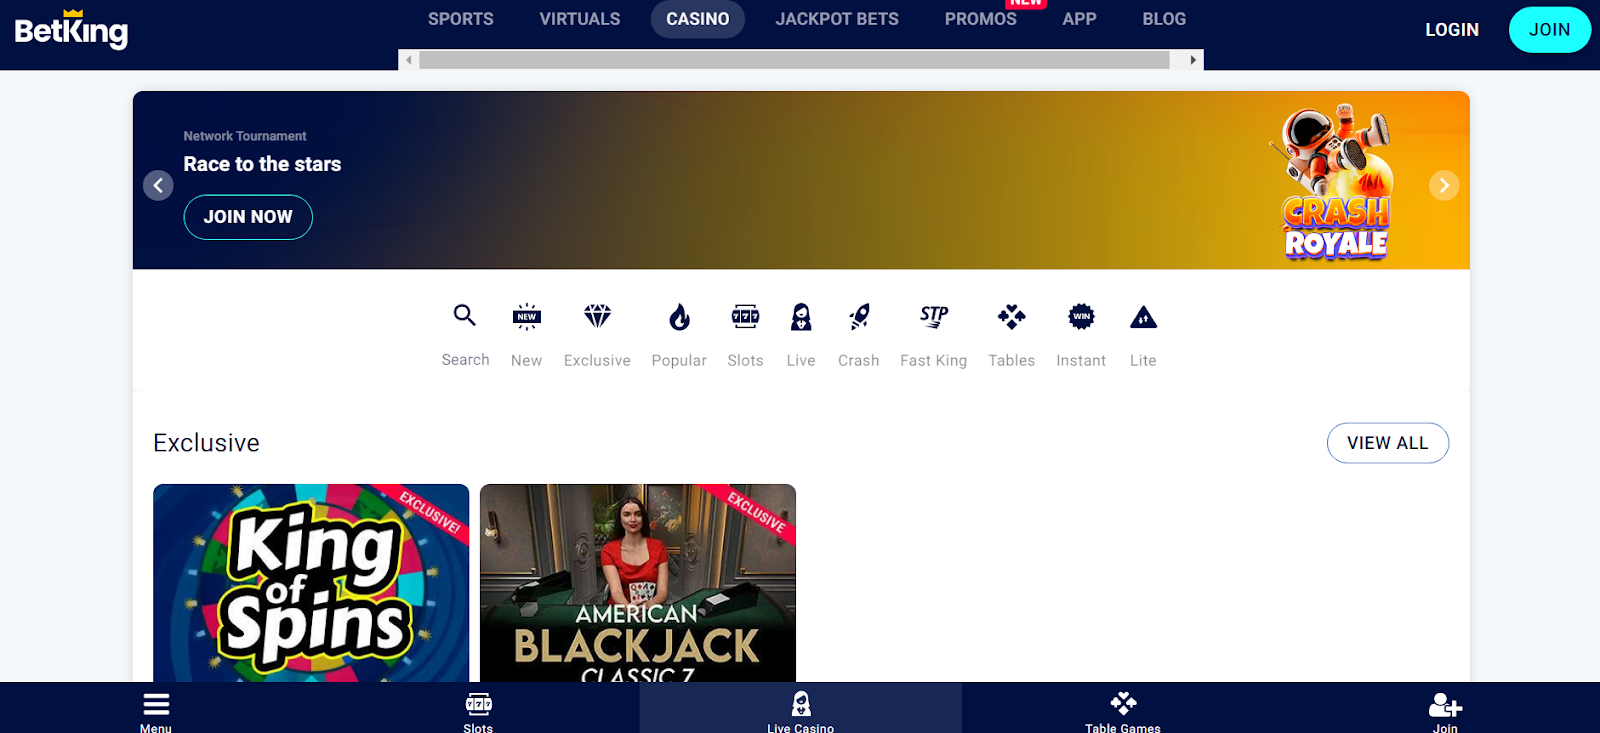
Task: Select the Crash rocket category icon
Action: click(859, 317)
